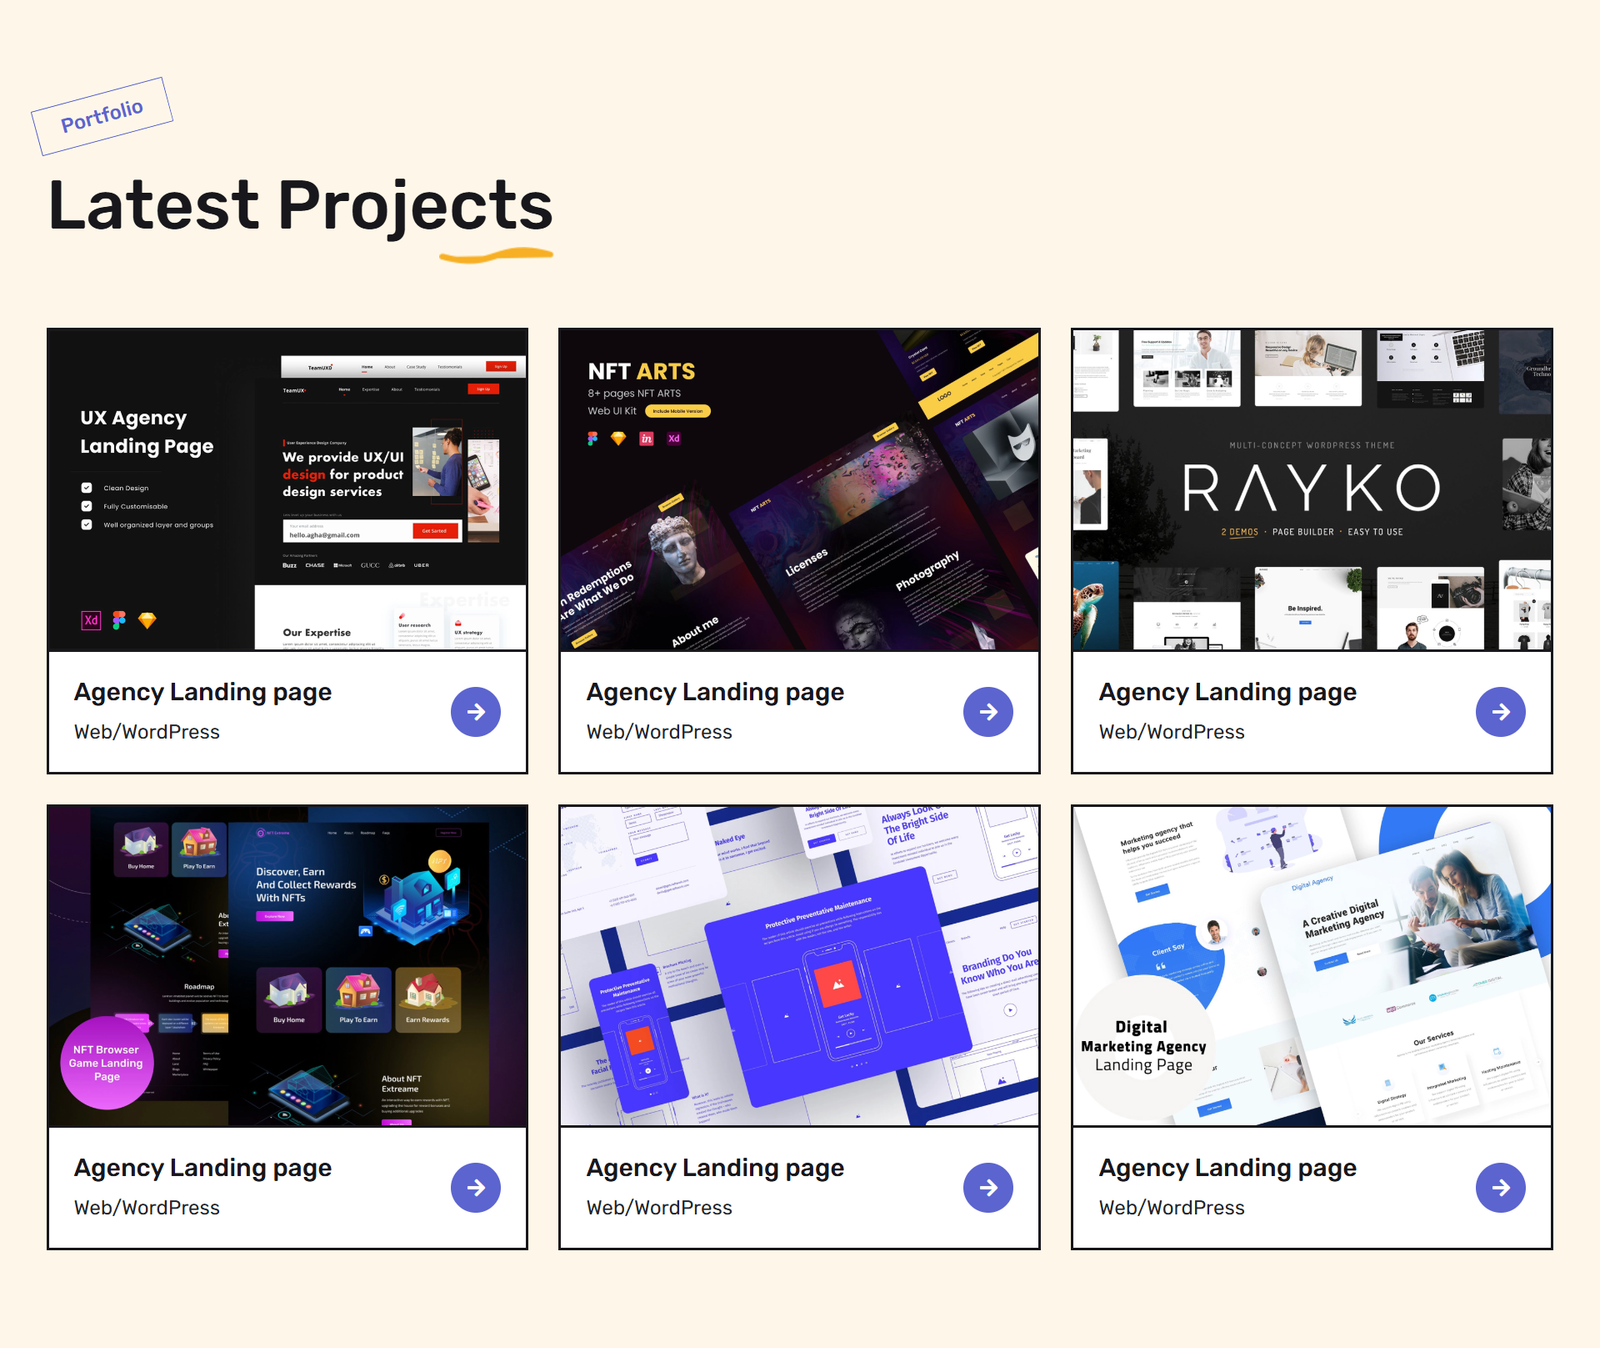Open NFT ARTS Web UI Kit thumbnail
1600x1348 pixels.
point(799,490)
